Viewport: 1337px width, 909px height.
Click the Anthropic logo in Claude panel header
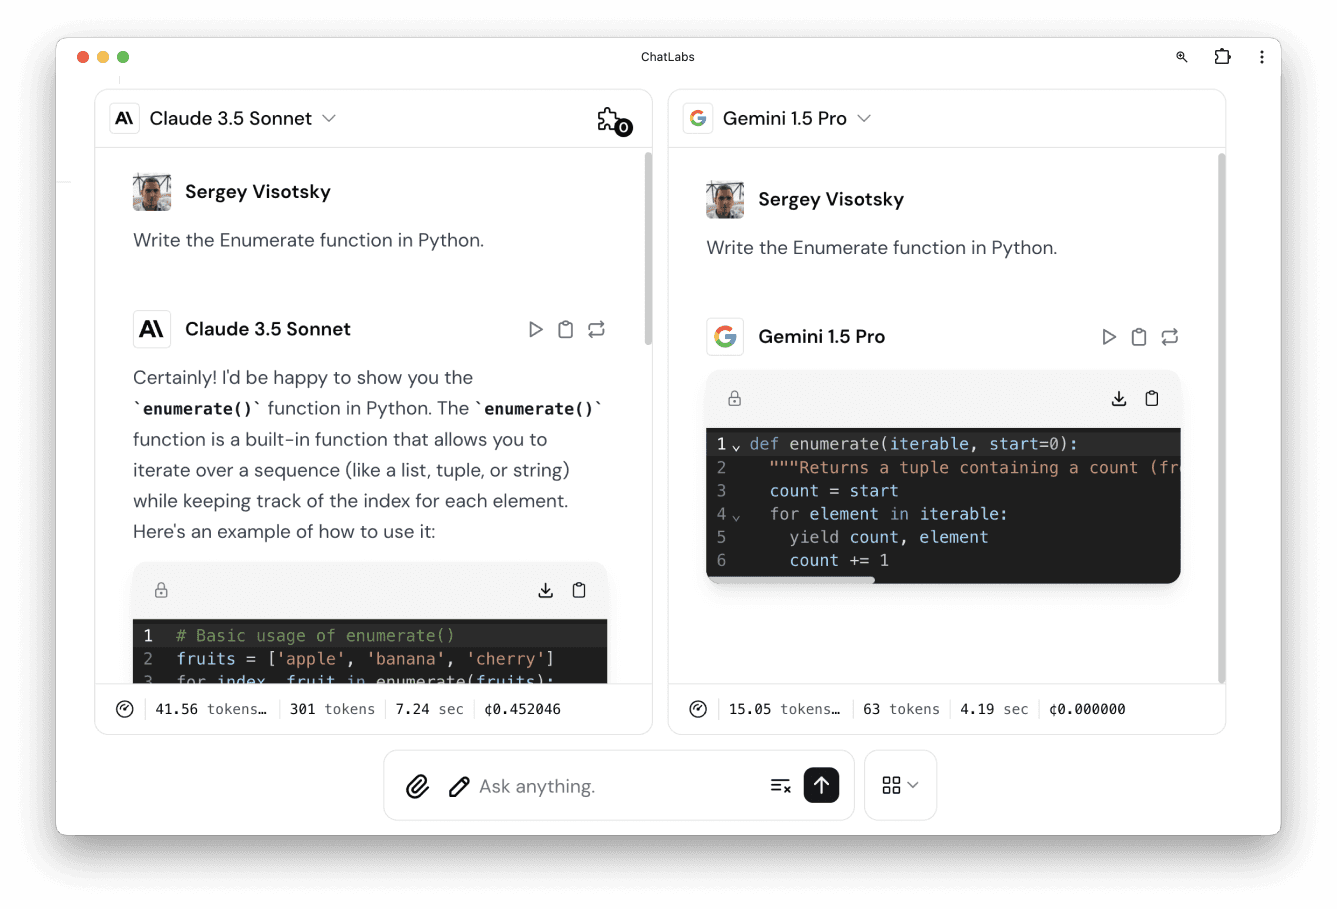tap(124, 118)
